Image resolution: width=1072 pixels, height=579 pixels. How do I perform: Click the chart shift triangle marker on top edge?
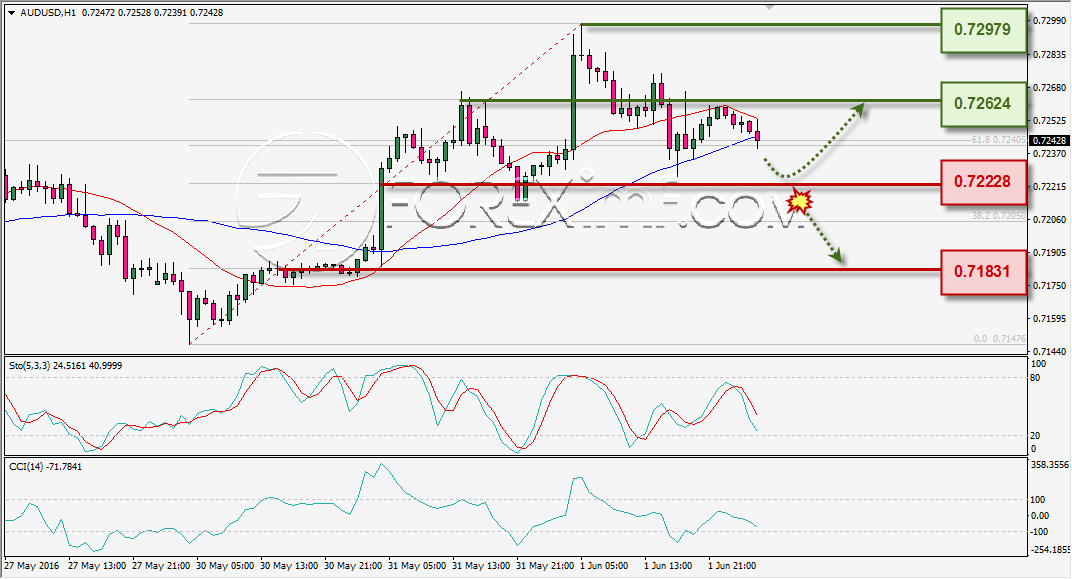click(770, 7)
